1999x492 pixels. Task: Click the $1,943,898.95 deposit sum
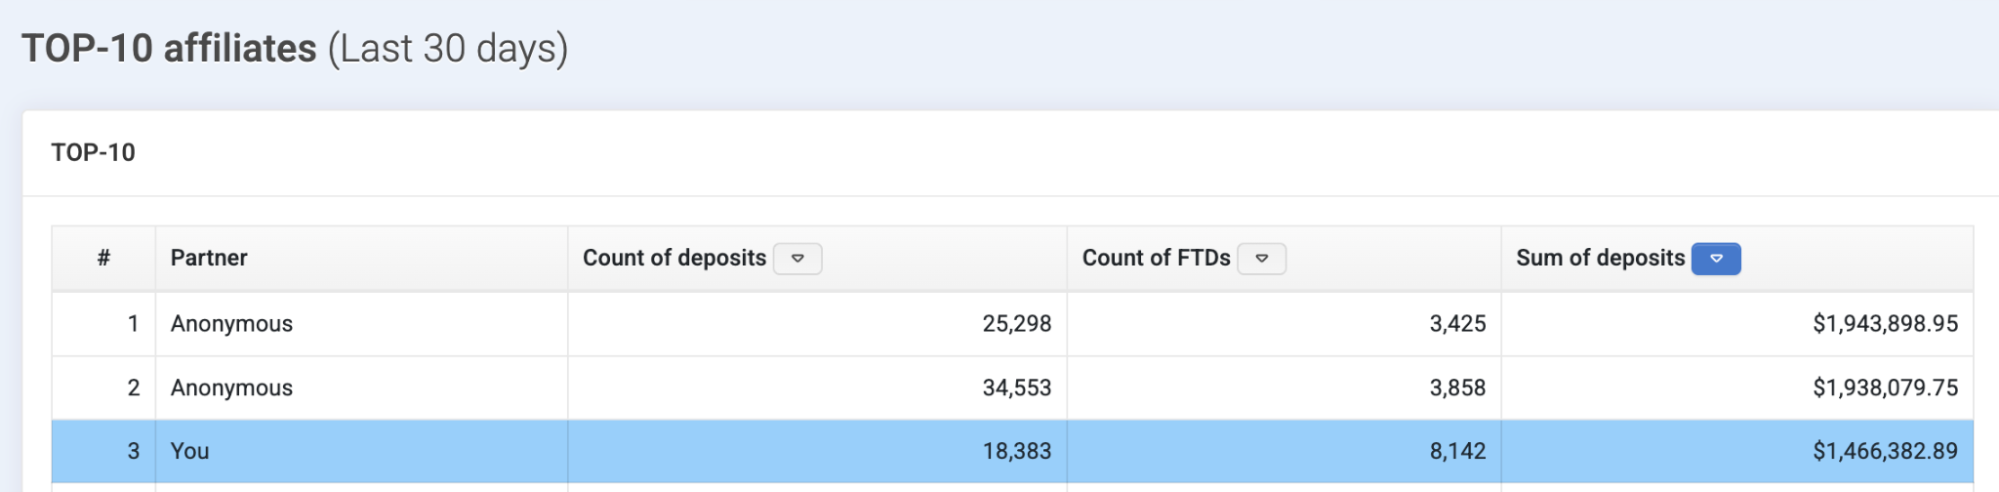1885,324
